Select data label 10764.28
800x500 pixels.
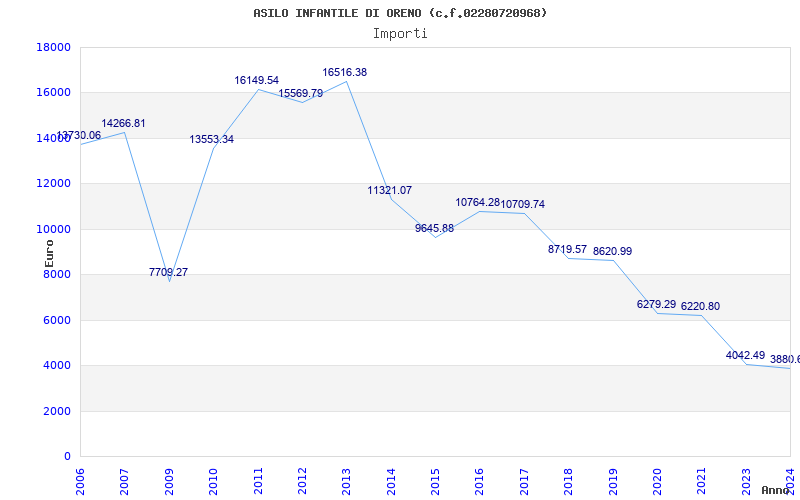click(478, 203)
